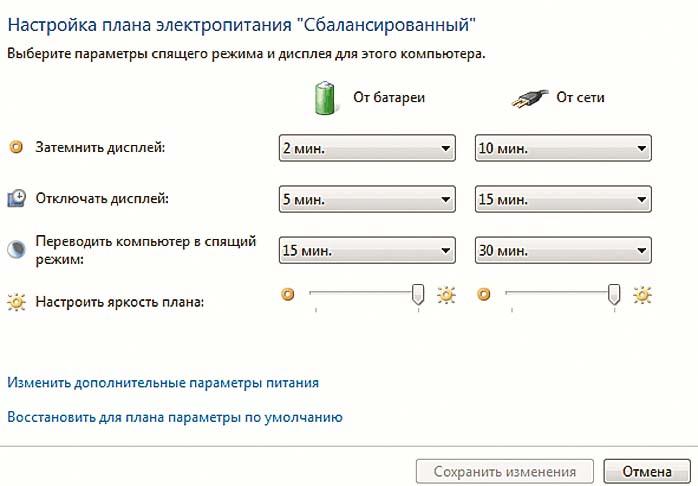698x486 pixels.
Task: Click the plan brightness sun icon
Action: pos(16,300)
